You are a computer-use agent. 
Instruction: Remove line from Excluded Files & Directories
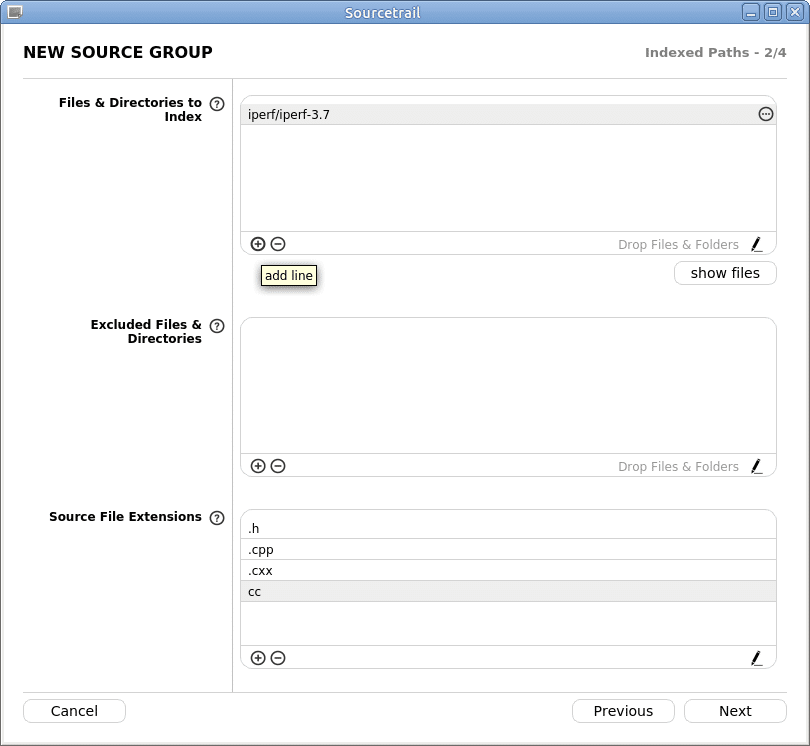278,466
